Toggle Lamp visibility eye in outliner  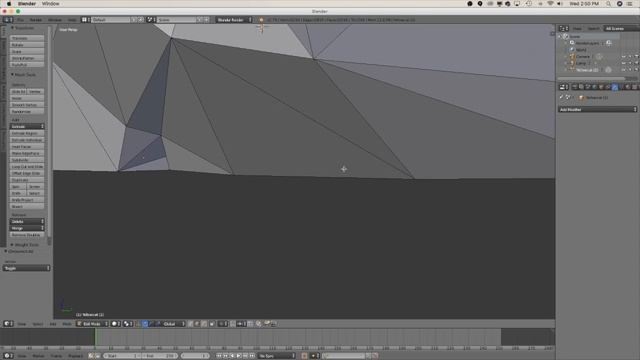pyautogui.click(x=623, y=63)
